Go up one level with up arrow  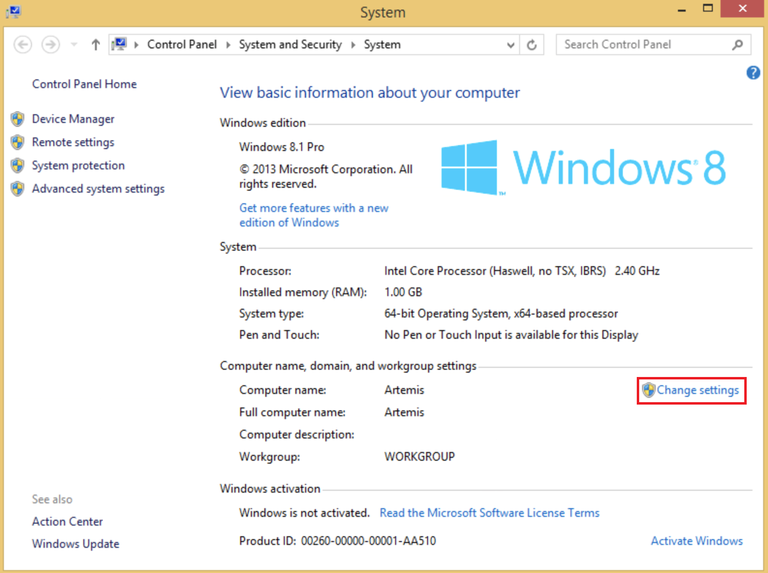point(96,45)
